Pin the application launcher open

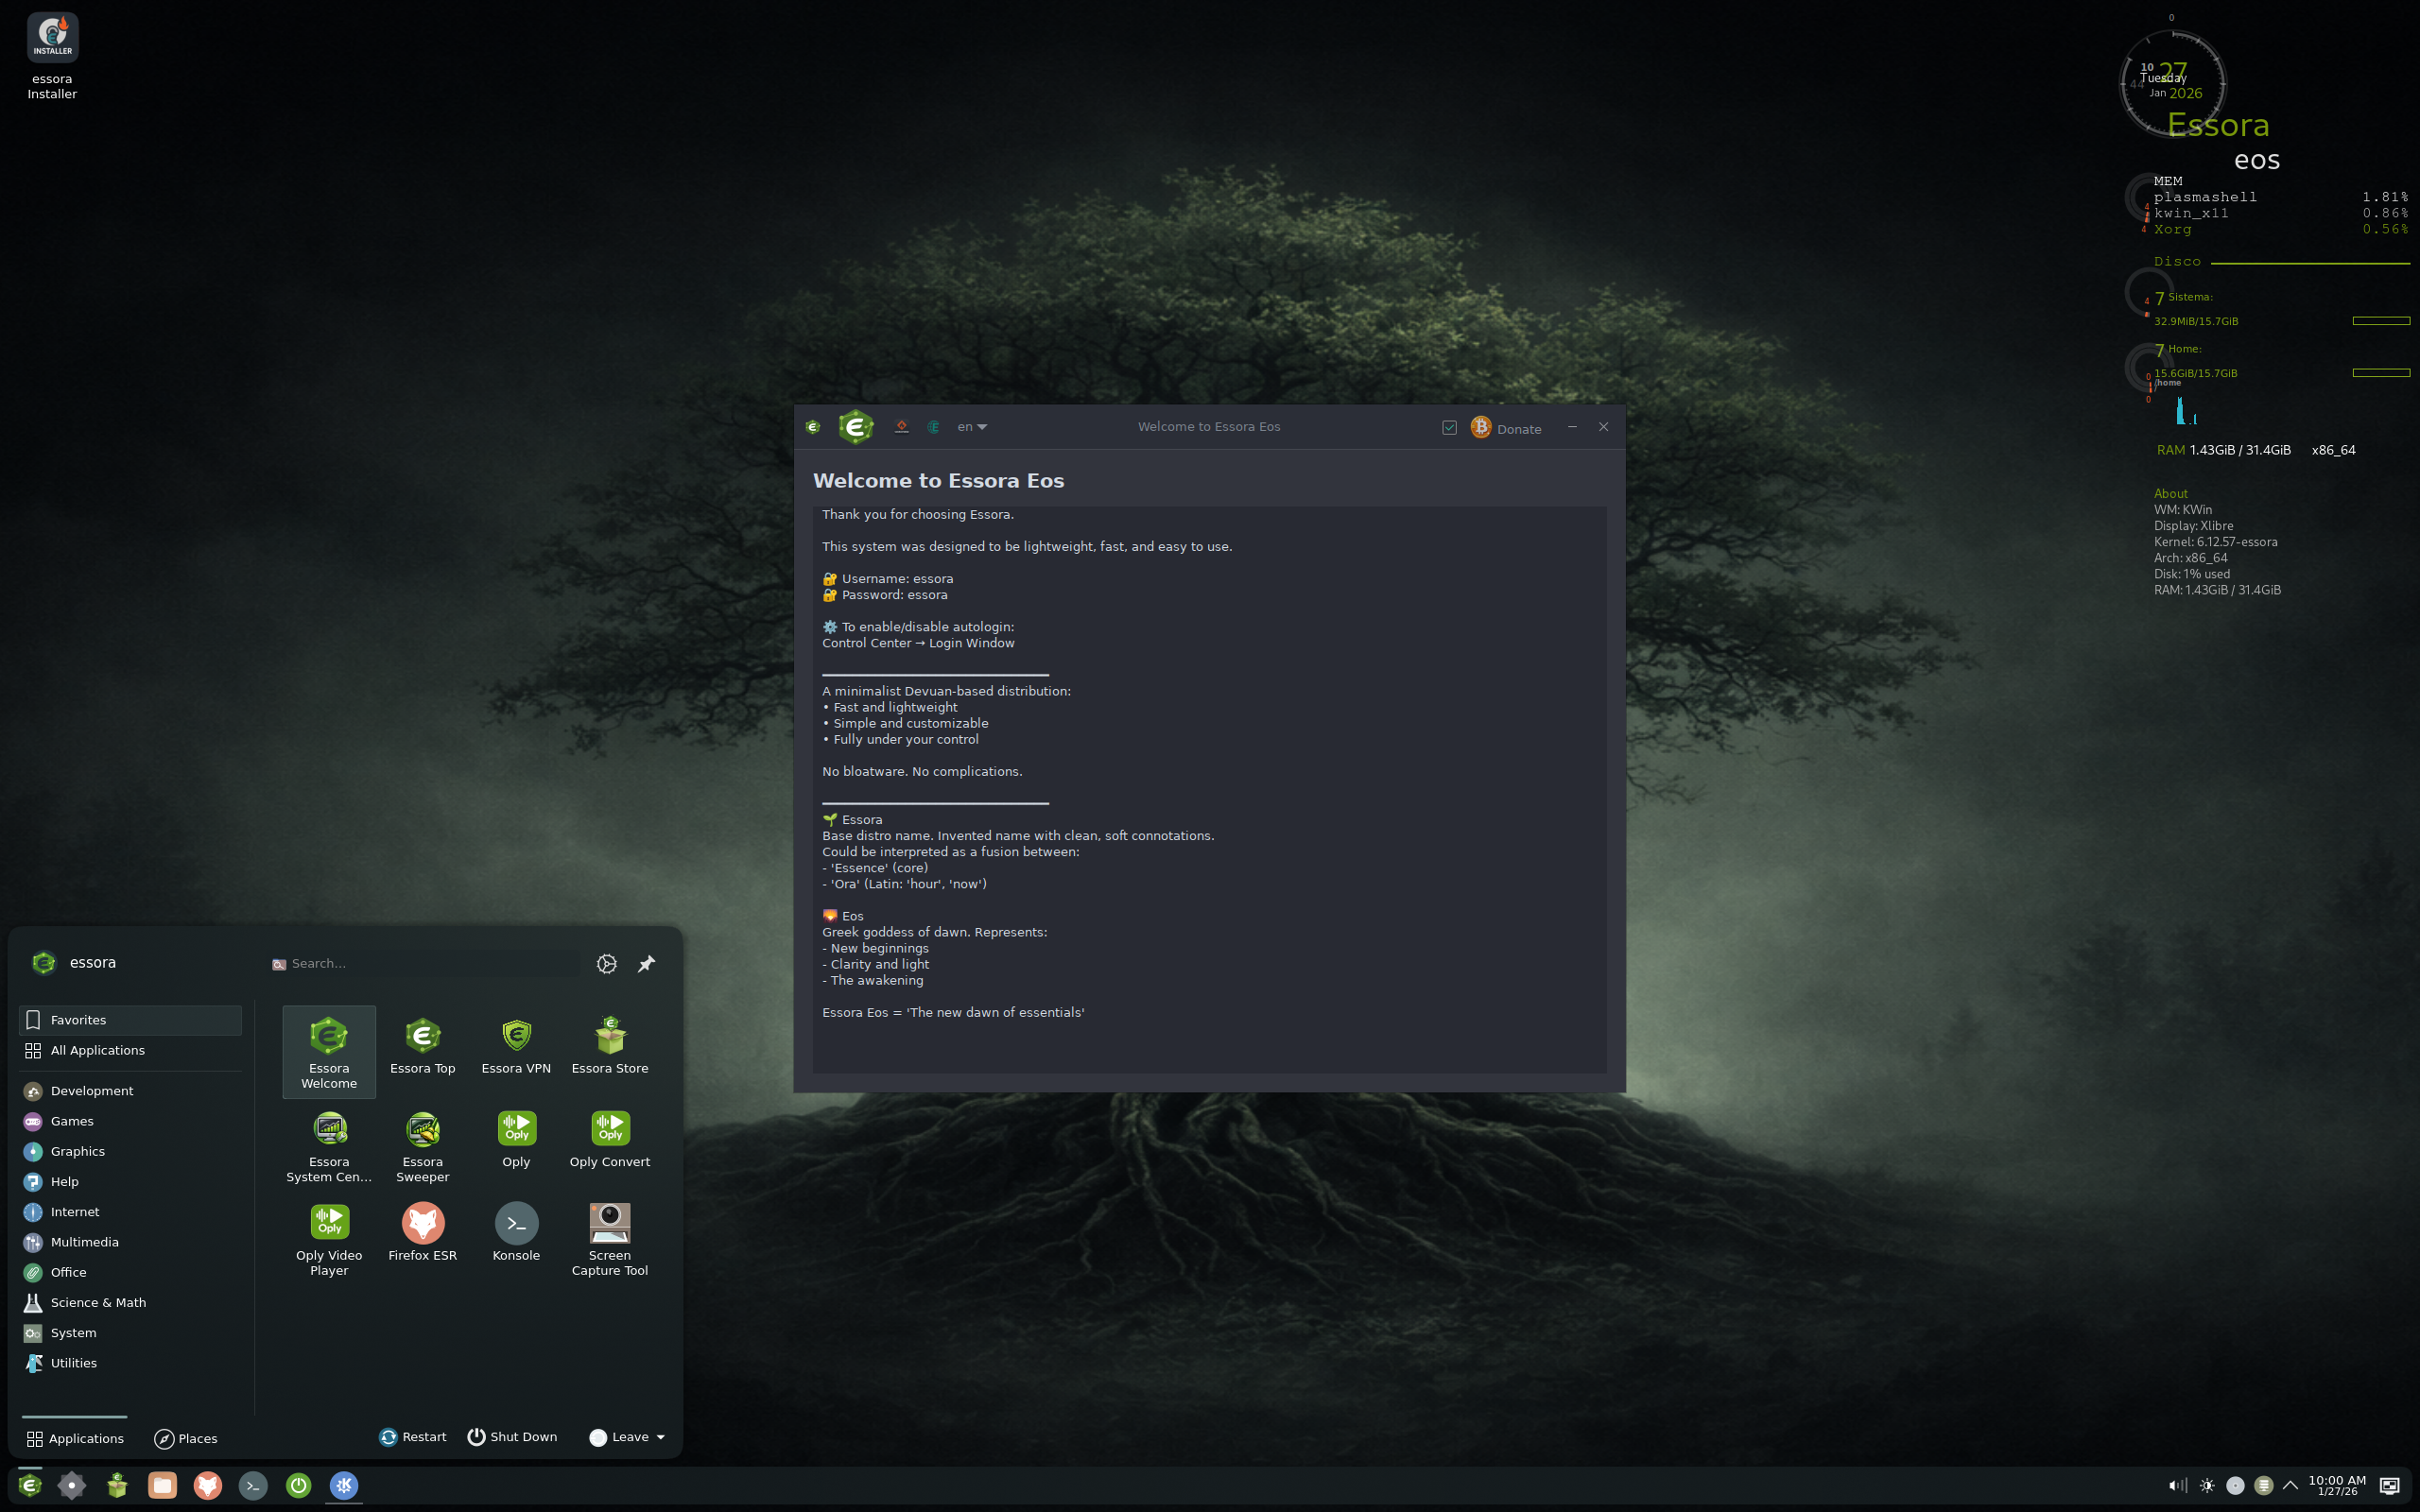coord(646,964)
